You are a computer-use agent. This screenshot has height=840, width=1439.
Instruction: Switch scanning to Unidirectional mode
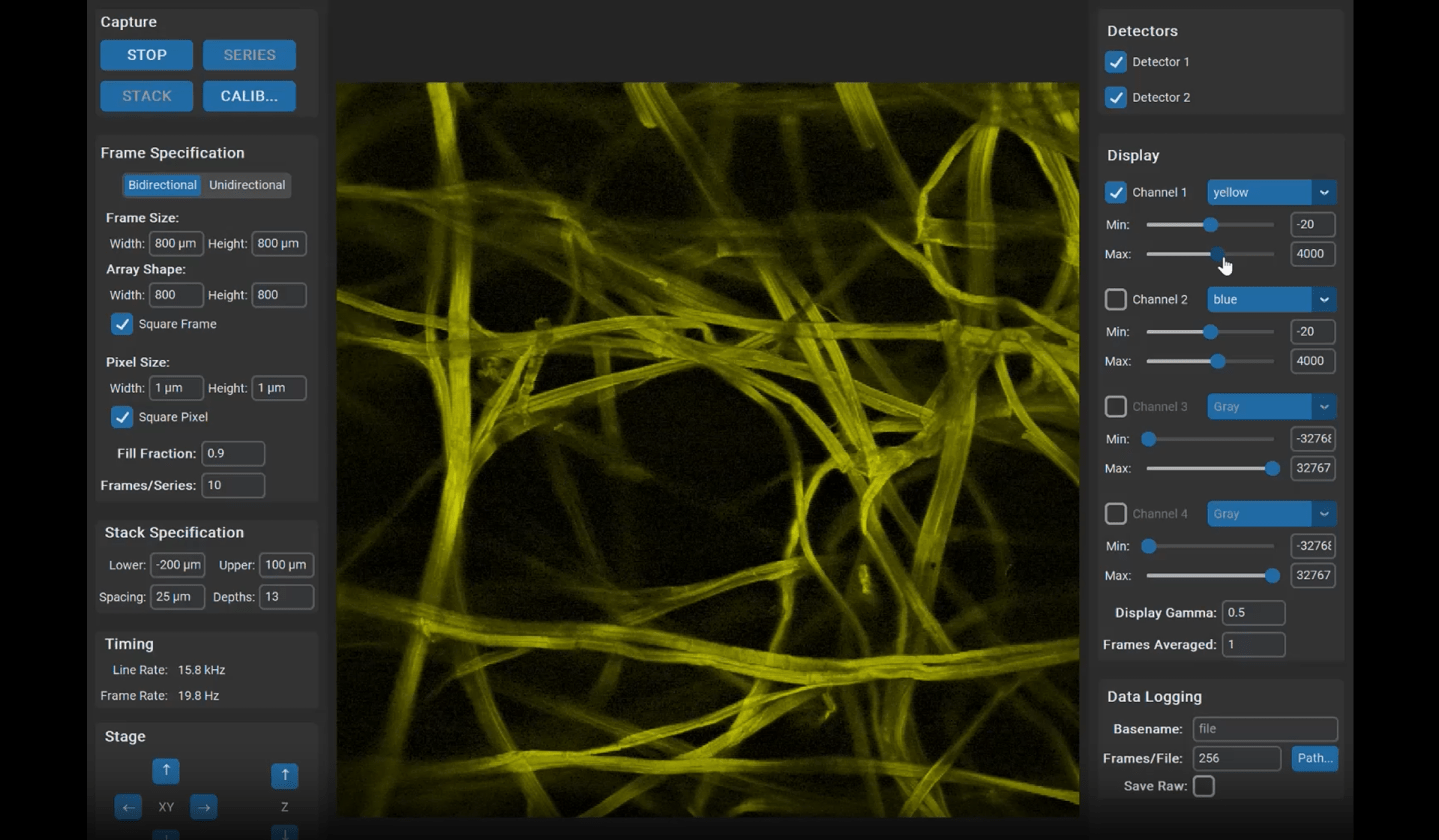click(x=246, y=184)
